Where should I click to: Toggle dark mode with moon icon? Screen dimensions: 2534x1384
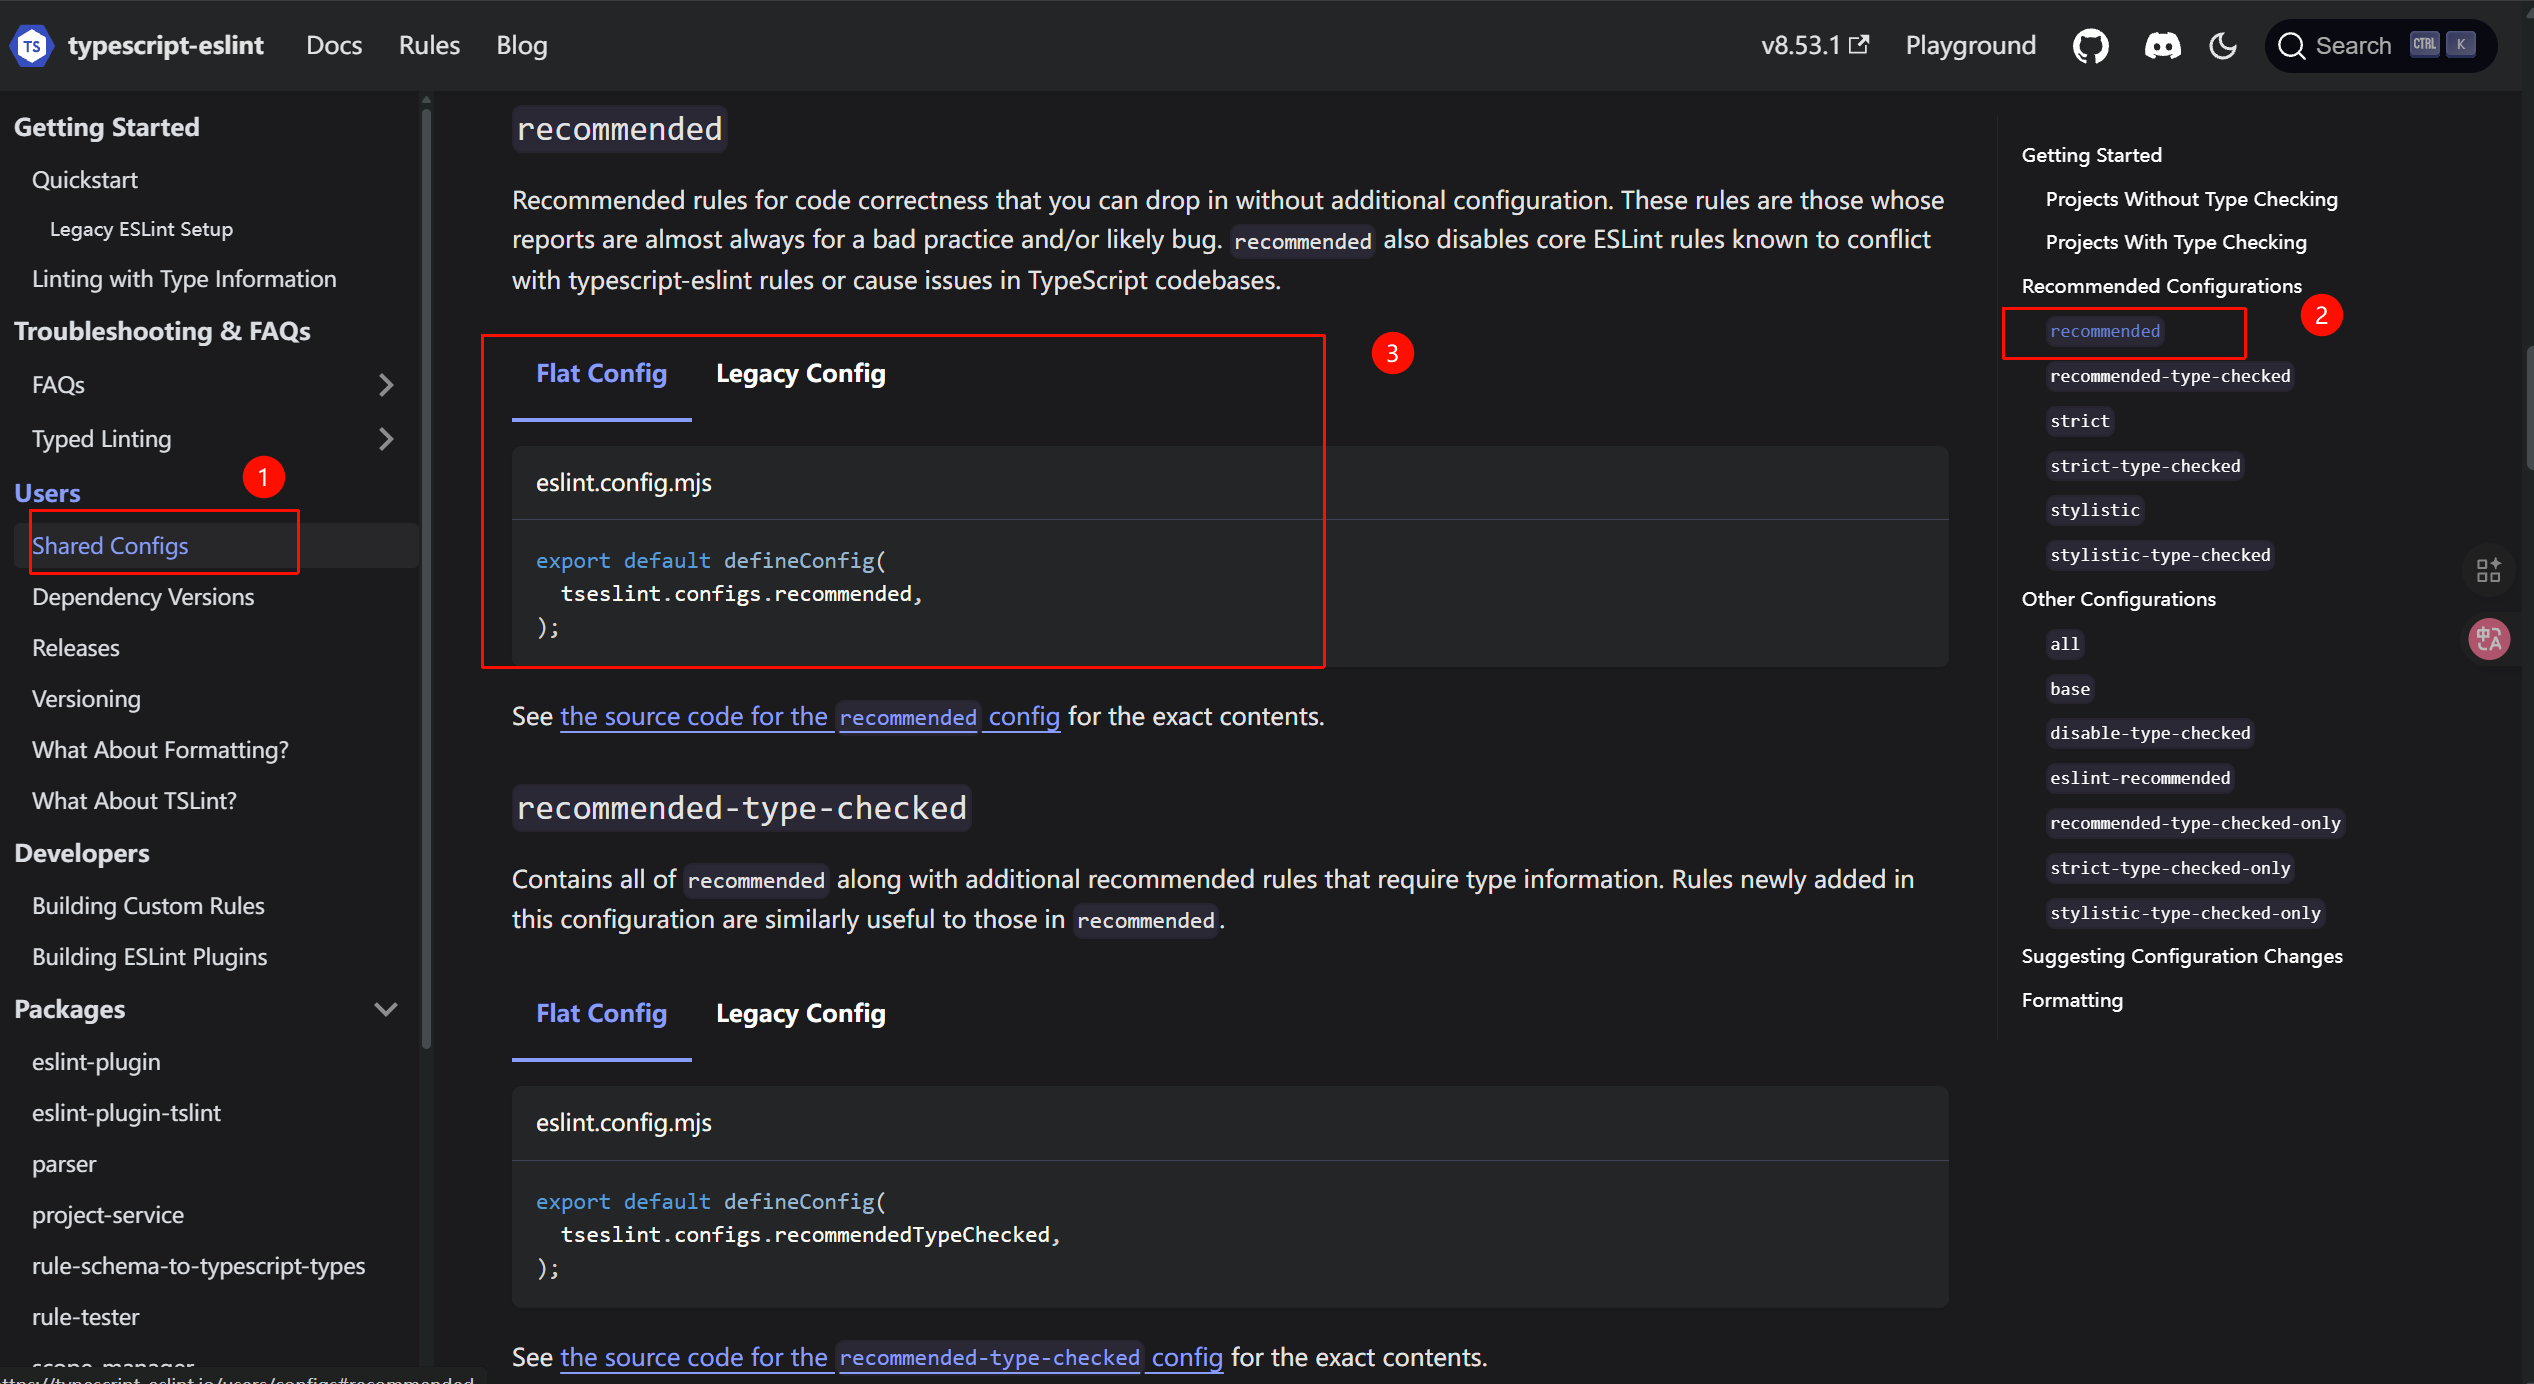click(x=2222, y=46)
